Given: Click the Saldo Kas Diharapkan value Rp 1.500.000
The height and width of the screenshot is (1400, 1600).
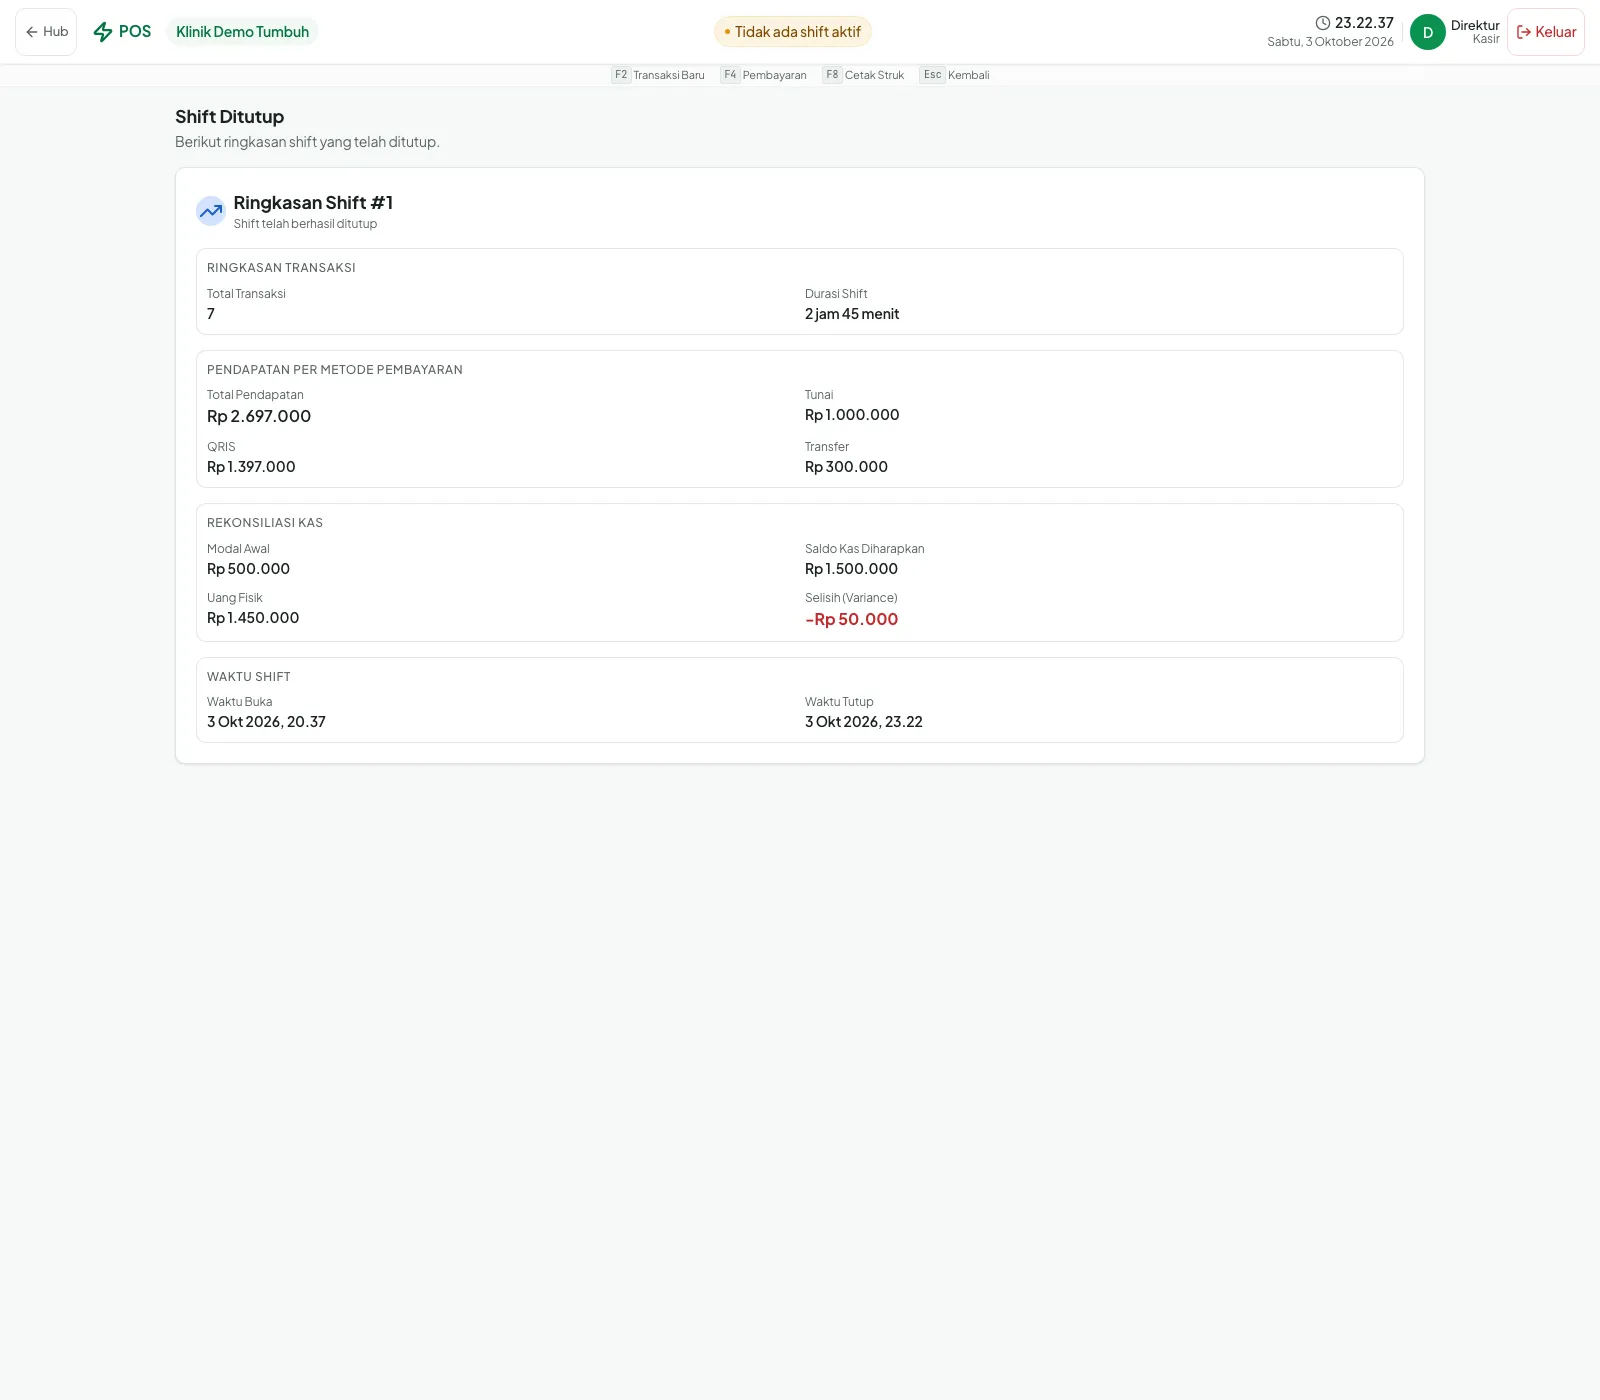Looking at the screenshot, I should tap(851, 569).
